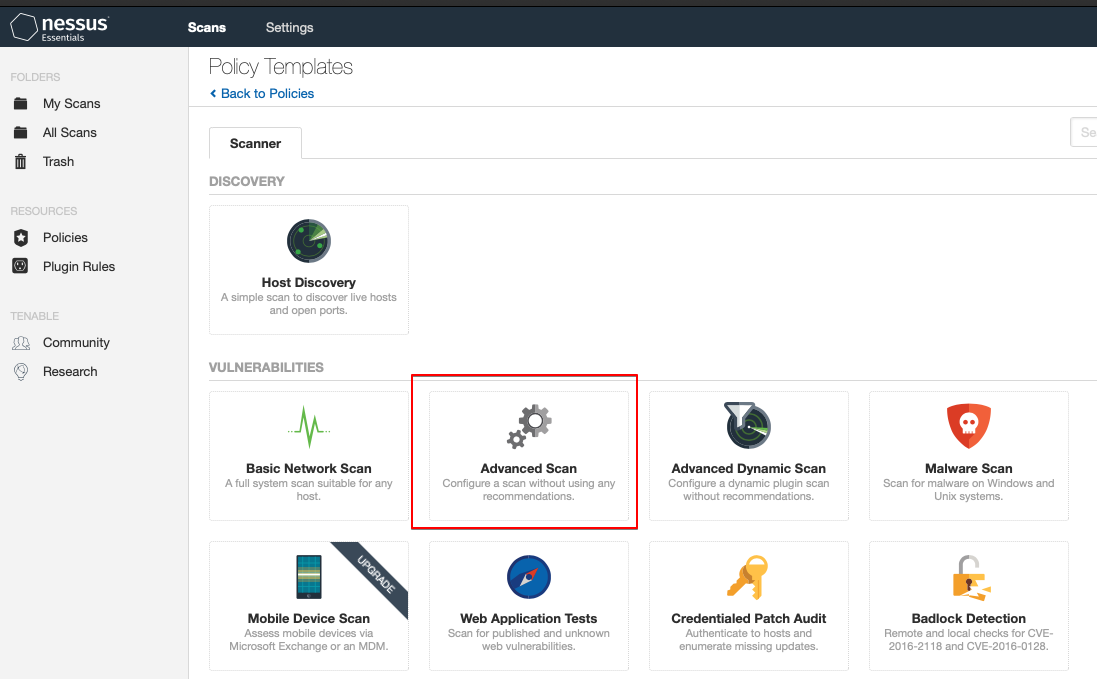Click 'Authenticate to hosts and enumerate' description
The image size is (1097, 679).
[x=749, y=640]
